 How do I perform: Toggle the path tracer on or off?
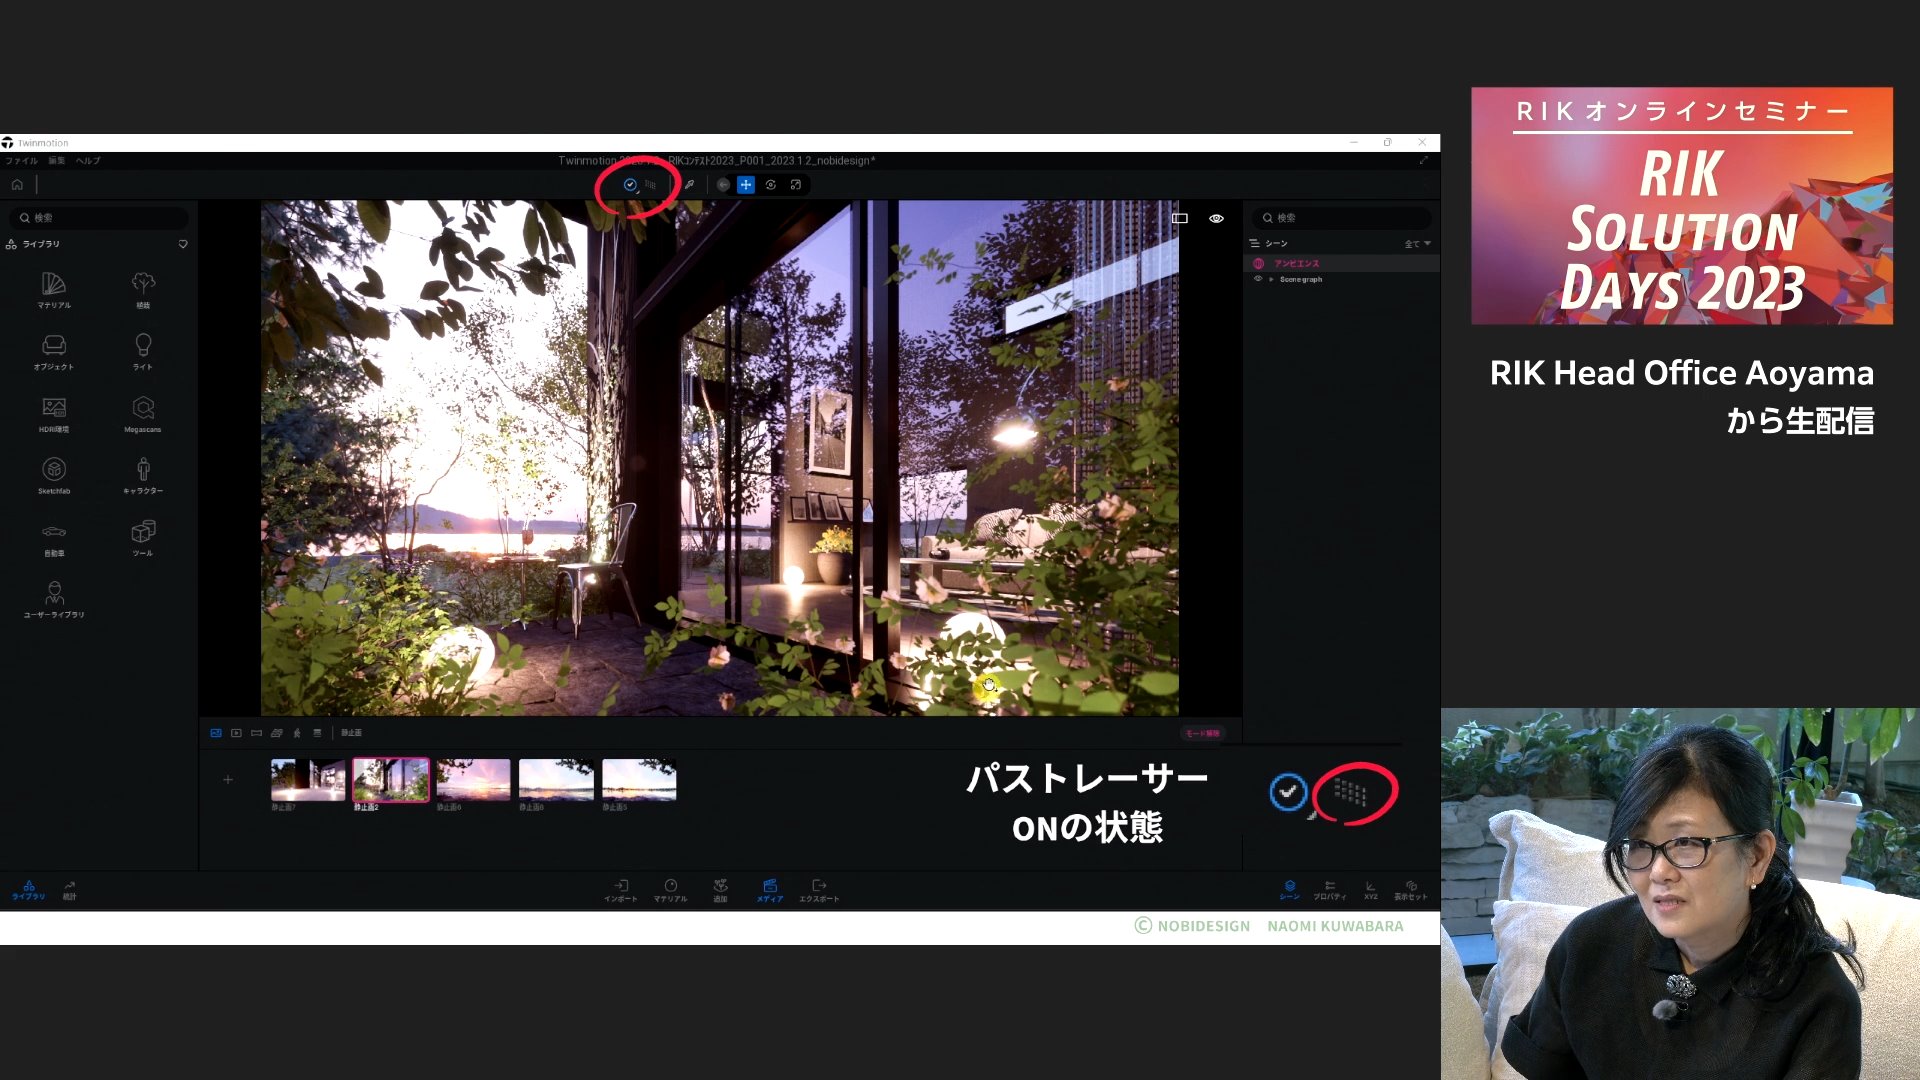click(x=630, y=184)
